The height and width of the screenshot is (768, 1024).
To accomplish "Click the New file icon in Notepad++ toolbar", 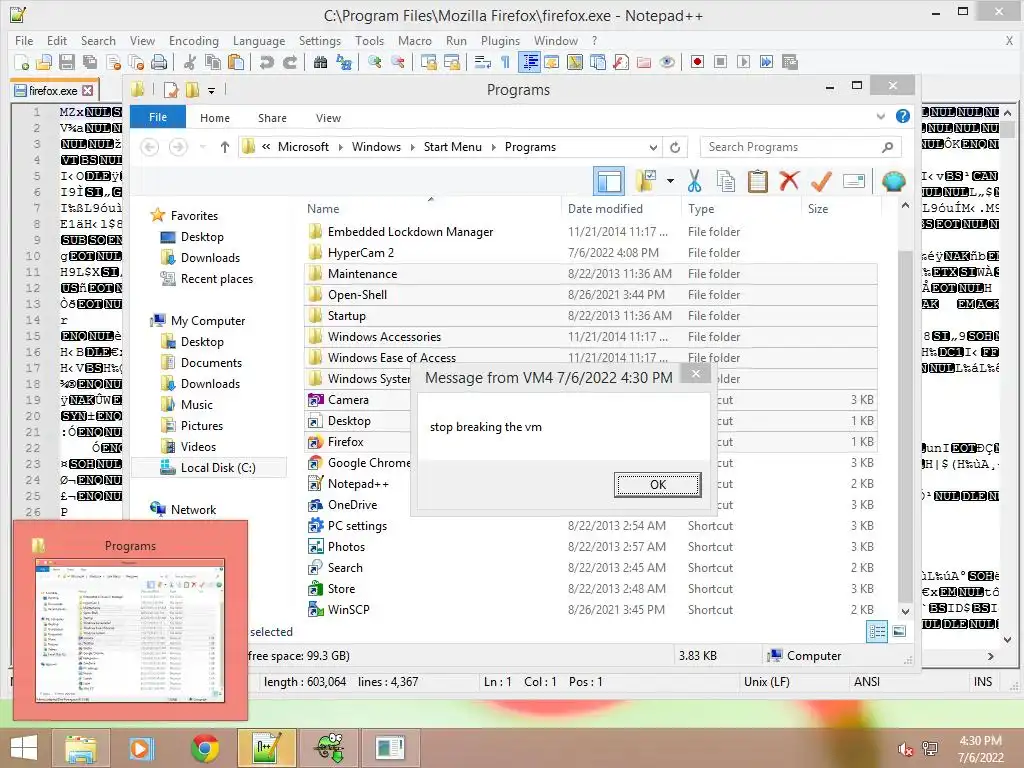I will [x=22, y=62].
